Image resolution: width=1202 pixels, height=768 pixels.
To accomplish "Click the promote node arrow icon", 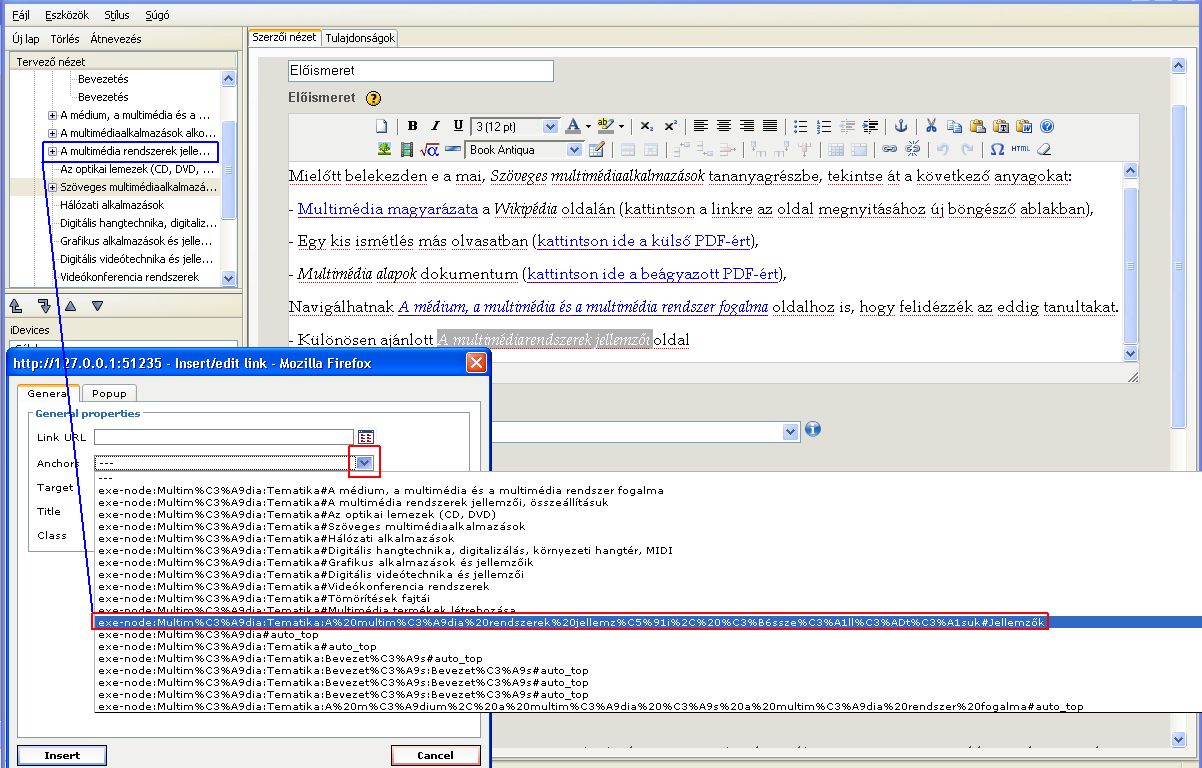I will (17, 305).
